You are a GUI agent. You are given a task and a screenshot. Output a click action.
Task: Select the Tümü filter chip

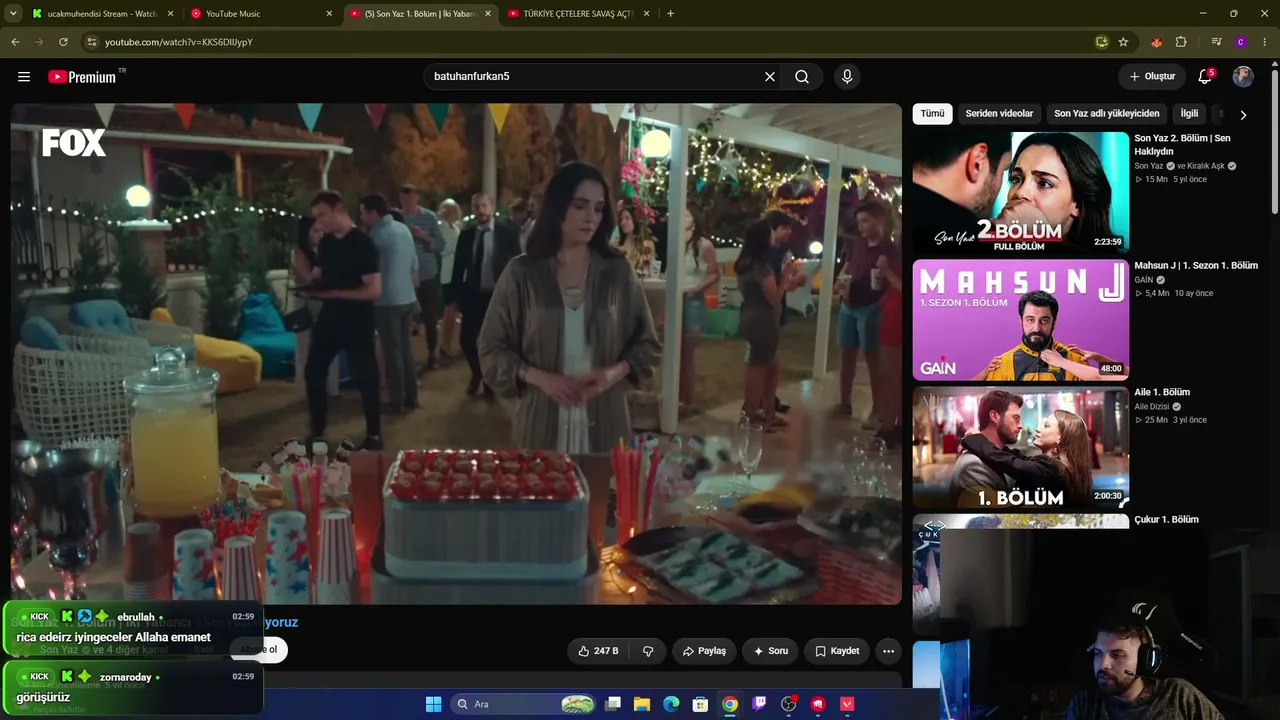point(932,114)
